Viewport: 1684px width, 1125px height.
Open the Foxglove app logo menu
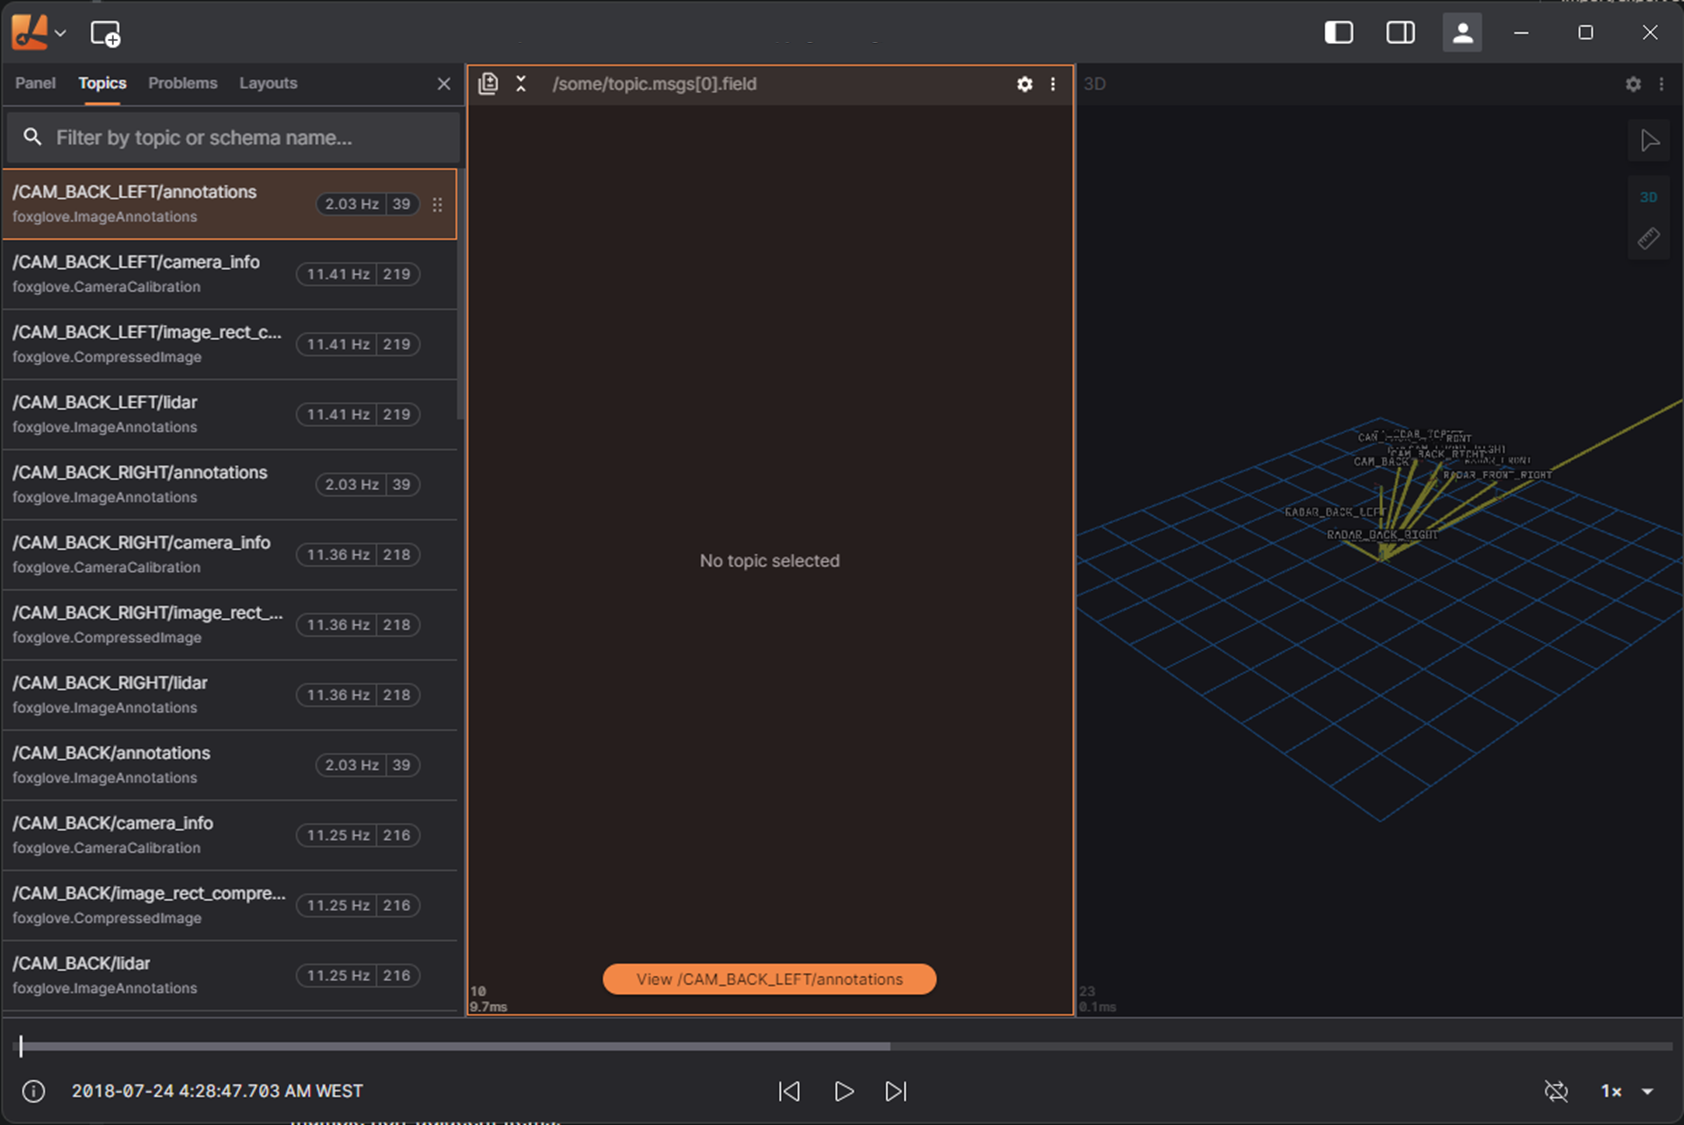pos(38,32)
